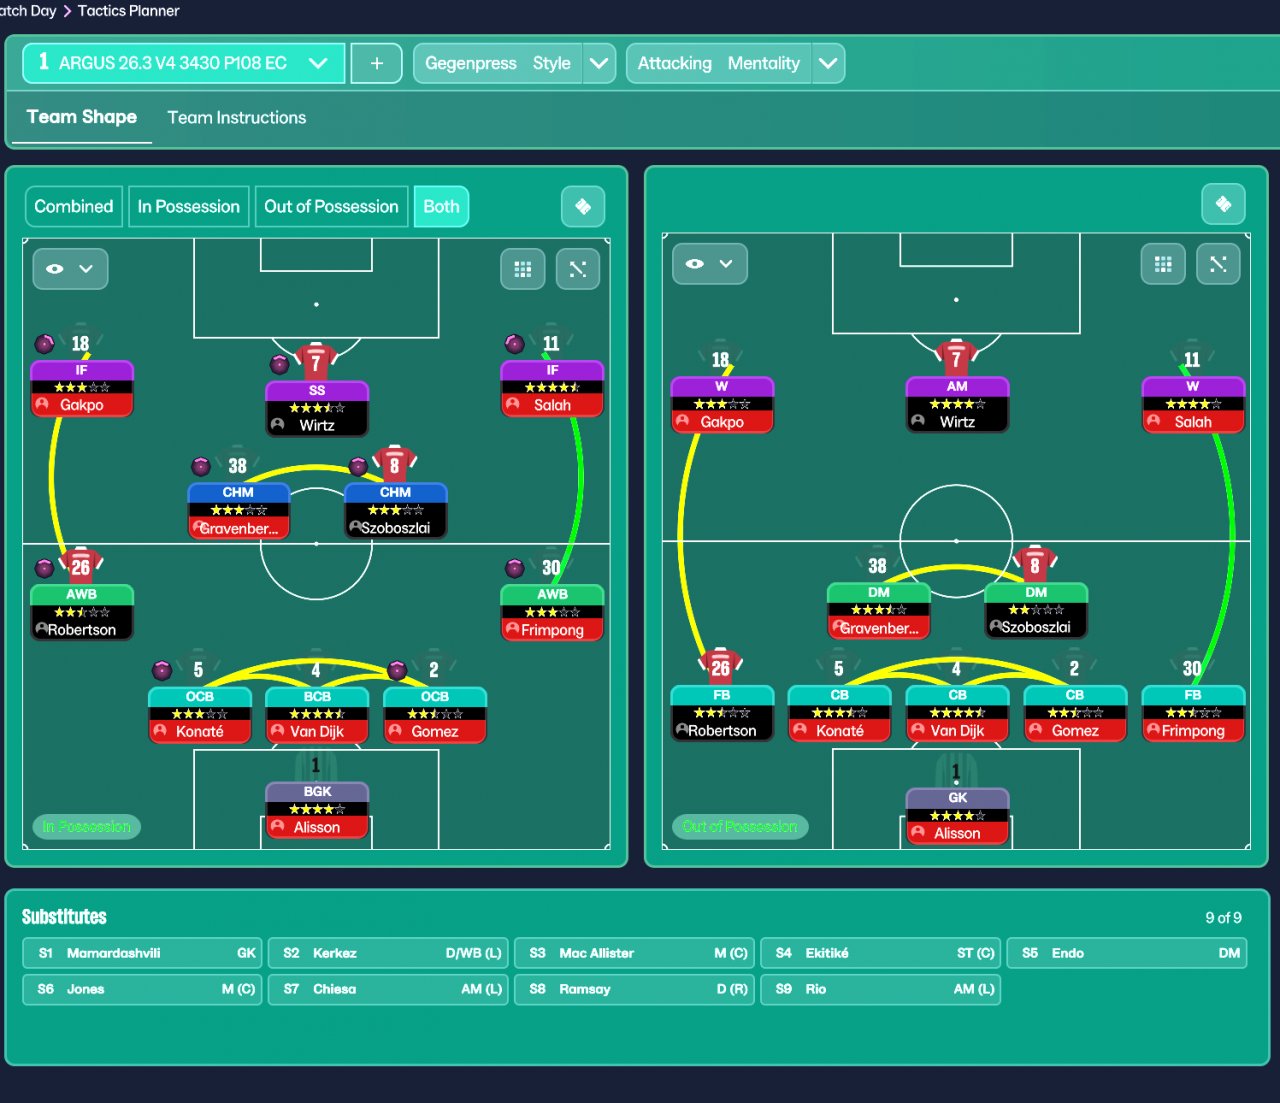Click Salah's W card out of possession

click(x=1193, y=404)
